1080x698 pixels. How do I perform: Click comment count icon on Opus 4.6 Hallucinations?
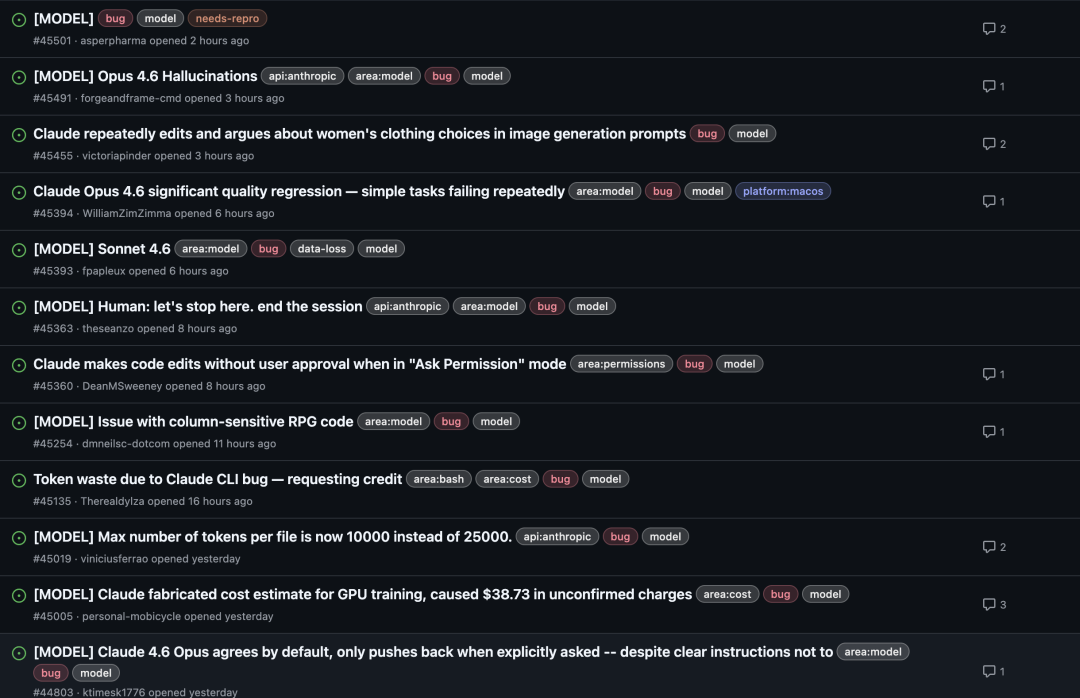(x=989, y=87)
